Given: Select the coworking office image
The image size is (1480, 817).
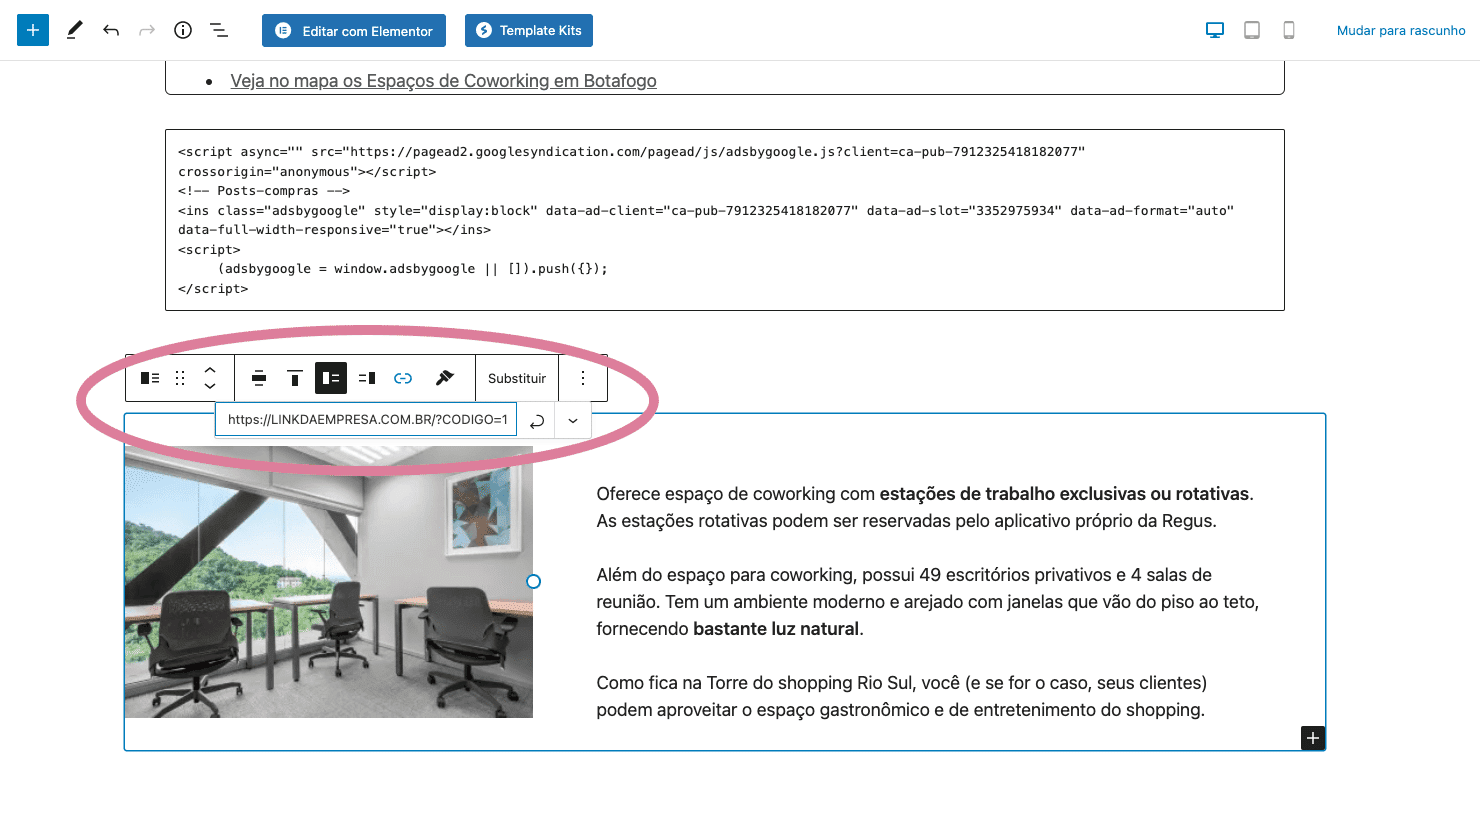Looking at the screenshot, I should [x=329, y=582].
